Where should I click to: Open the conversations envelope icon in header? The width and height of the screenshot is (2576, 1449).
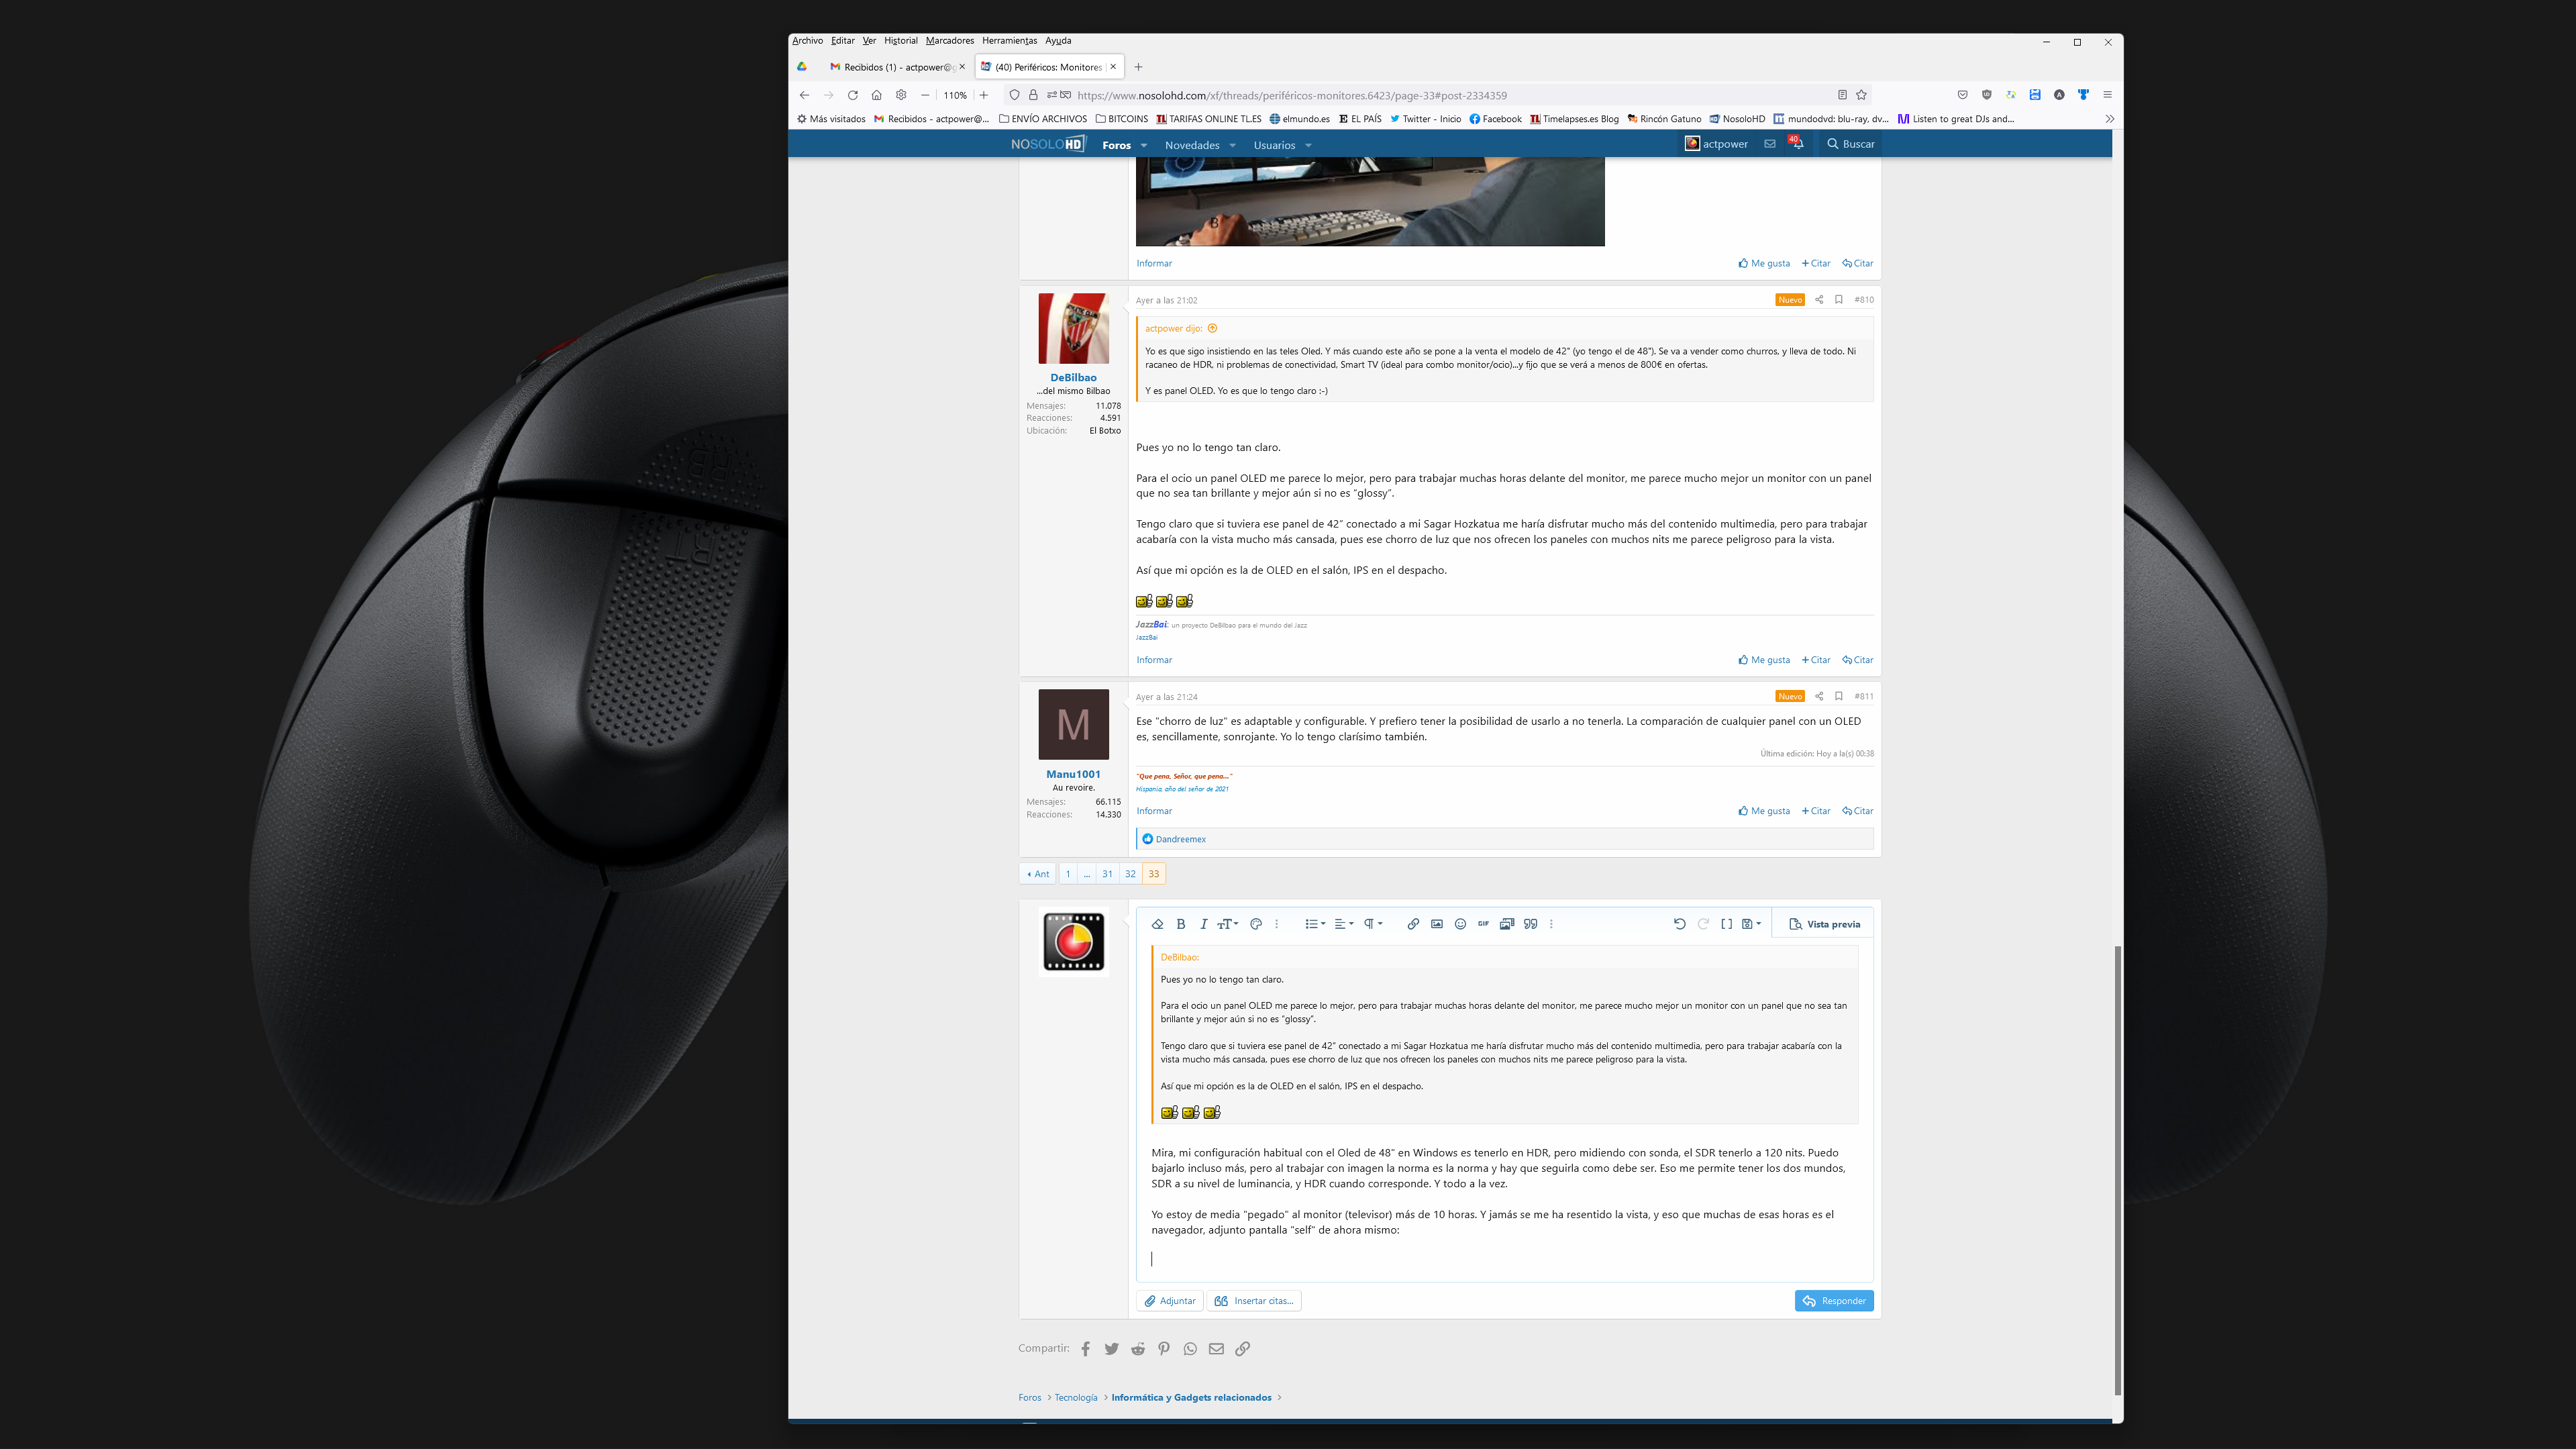(1770, 144)
